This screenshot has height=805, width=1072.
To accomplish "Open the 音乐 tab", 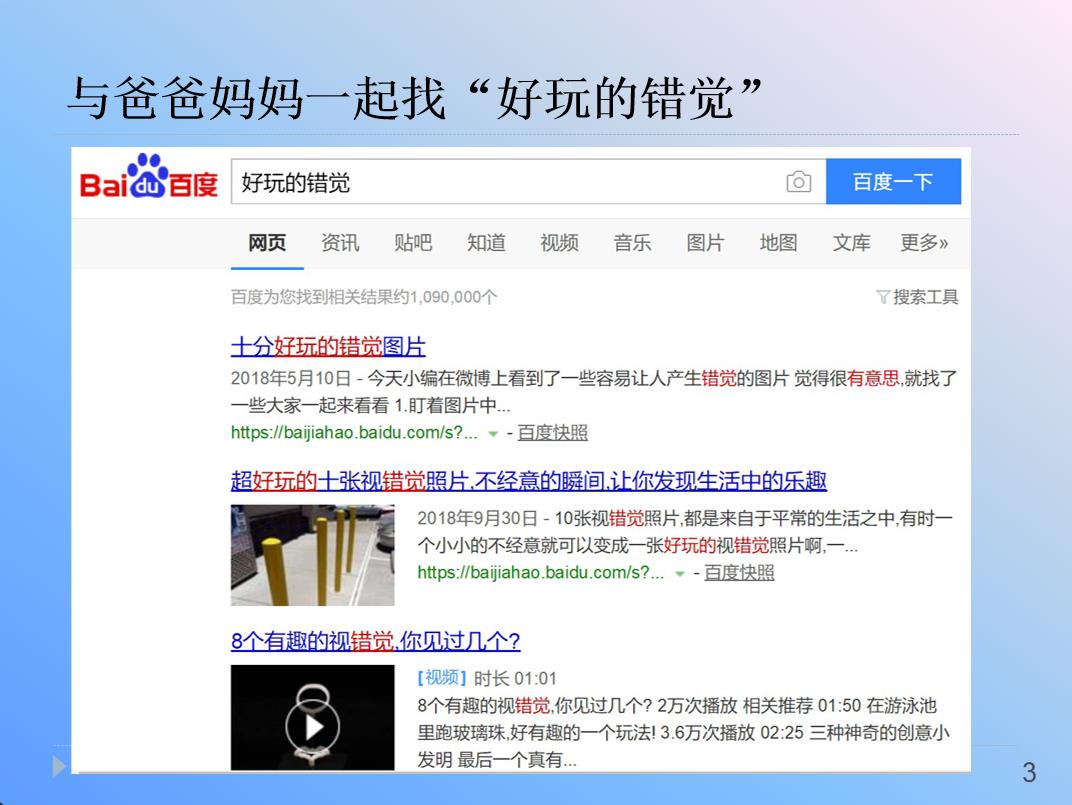I will (x=632, y=243).
